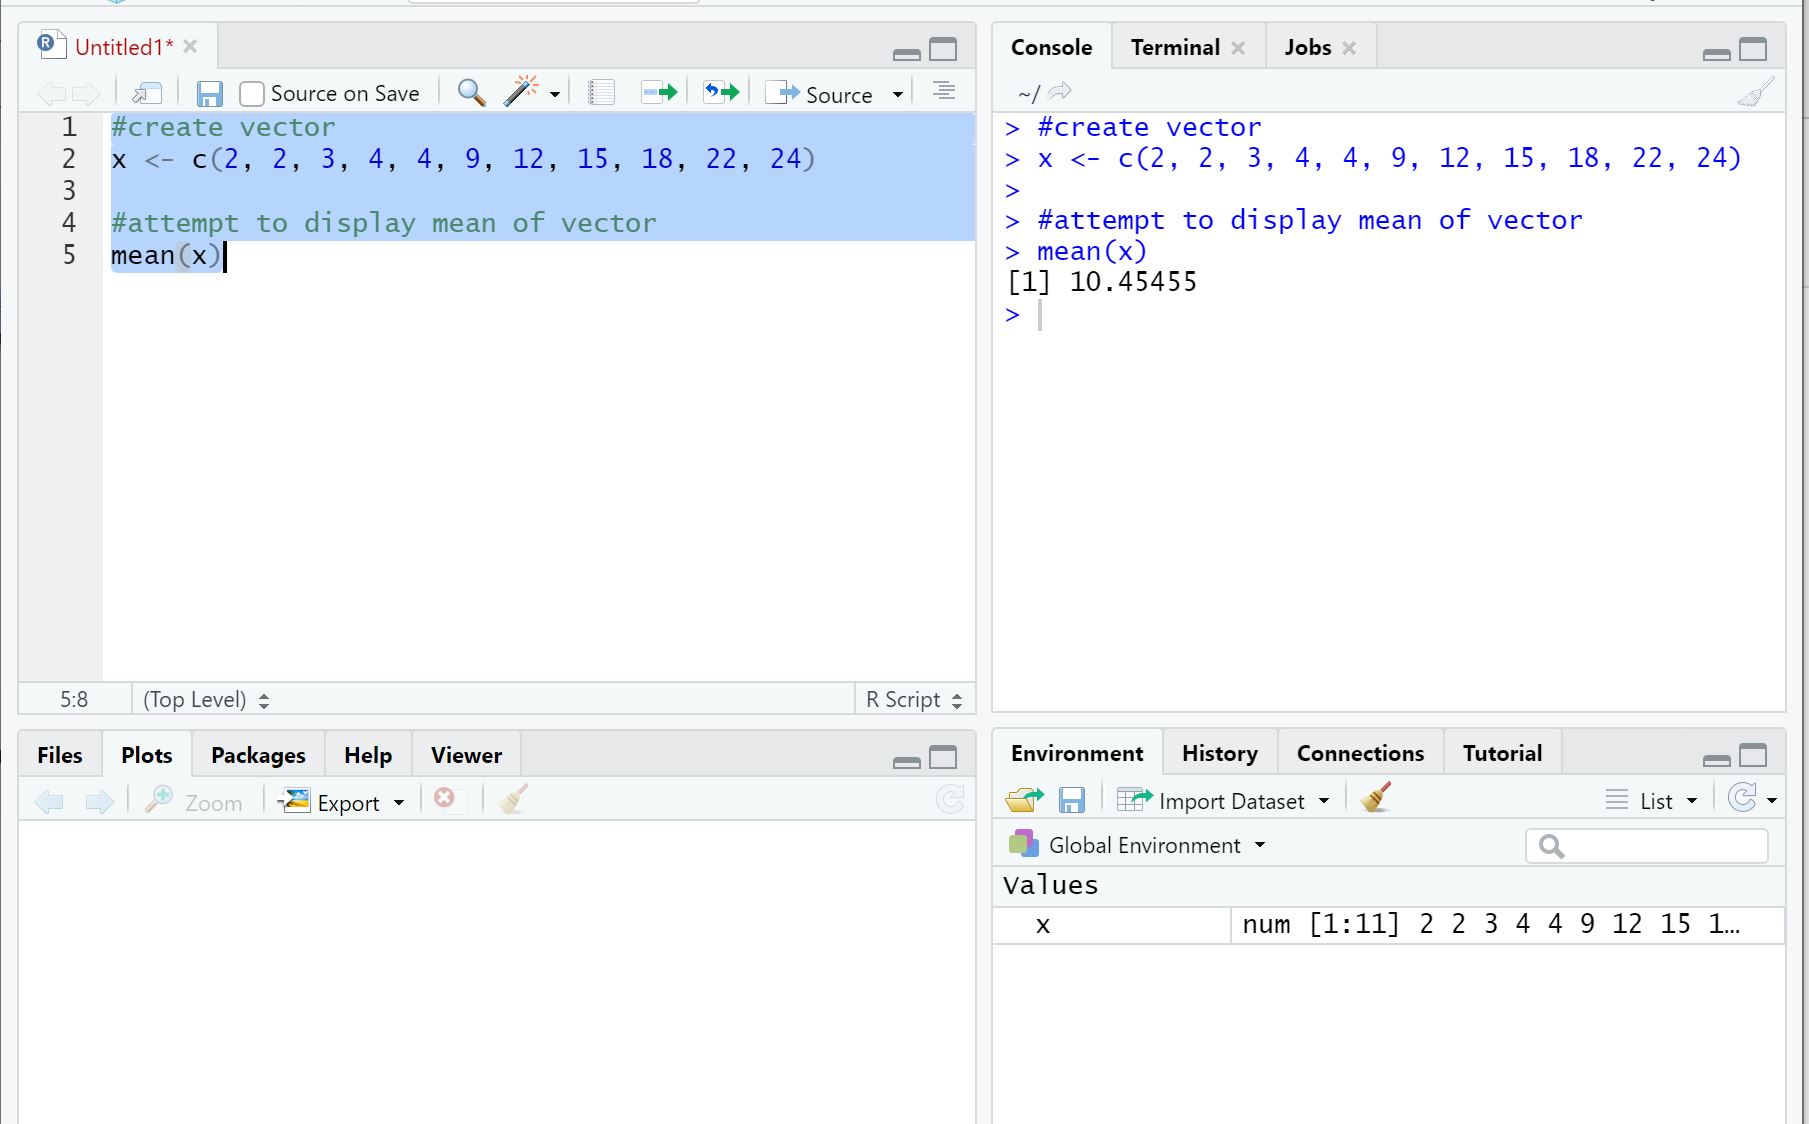Expand code tools wand dropdown arrow
1809x1124 pixels.
pos(555,95)
